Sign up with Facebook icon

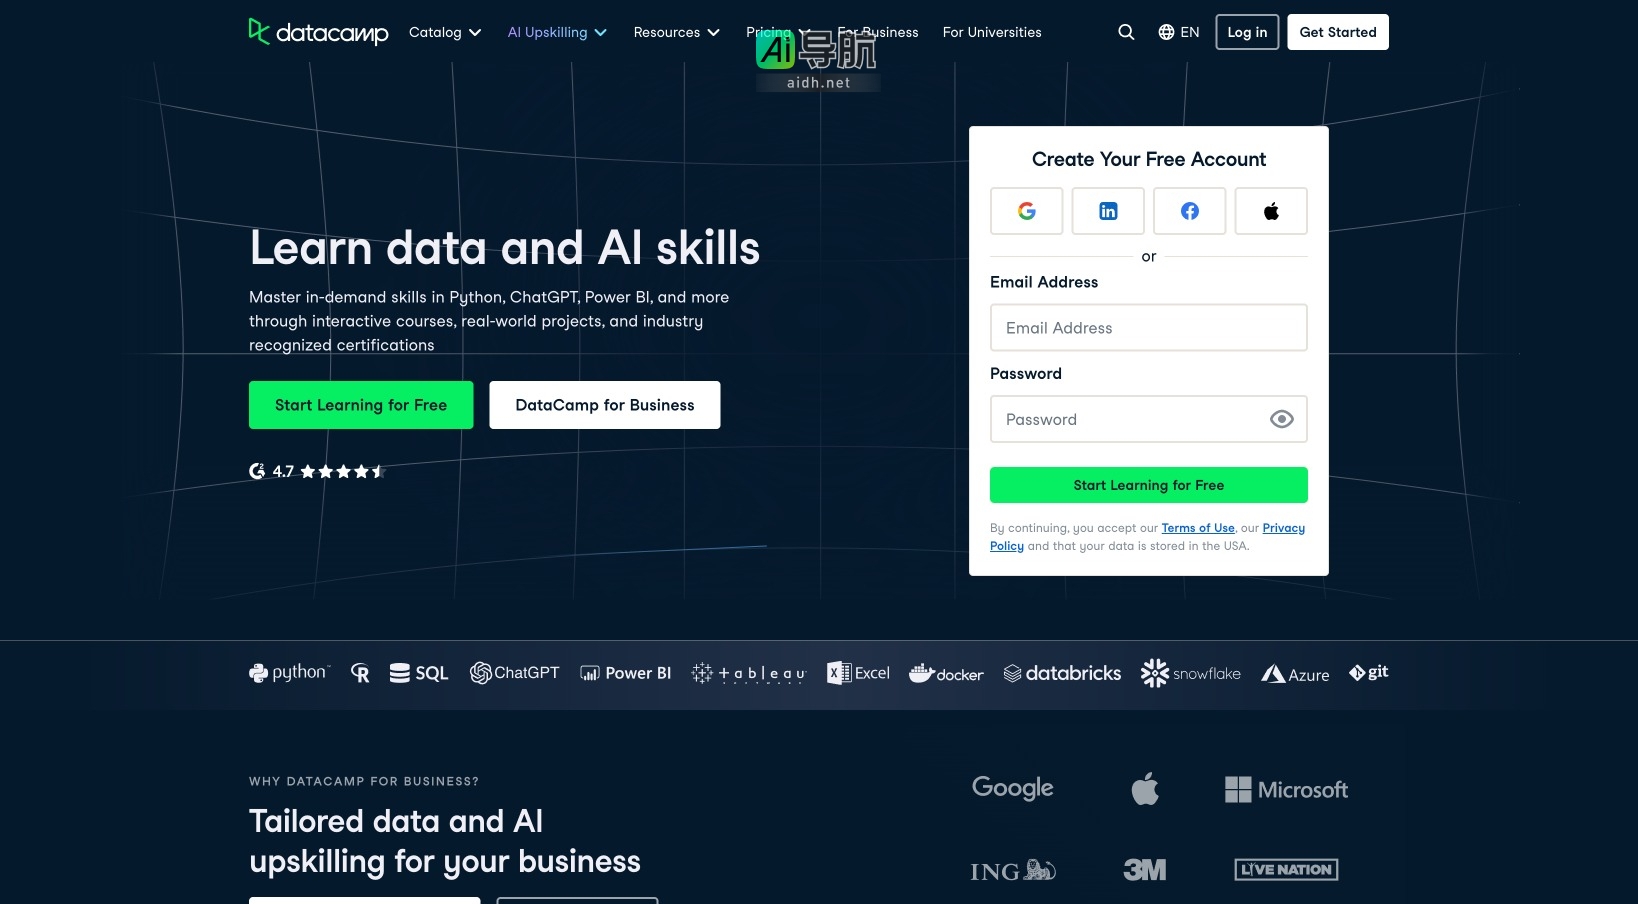coord(1189,211)
